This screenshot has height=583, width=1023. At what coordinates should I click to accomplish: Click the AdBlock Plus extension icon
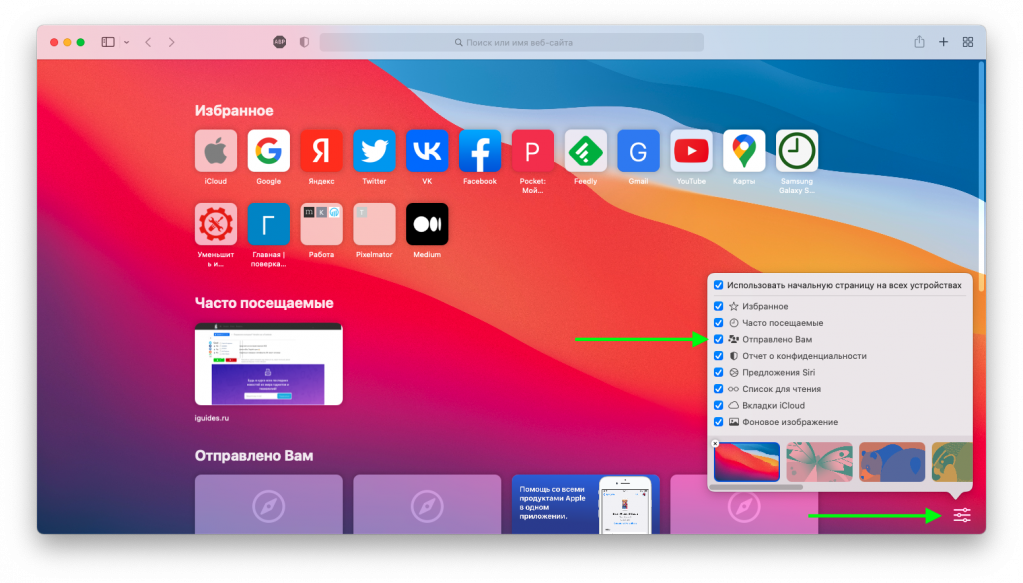(x=279, y=42)
